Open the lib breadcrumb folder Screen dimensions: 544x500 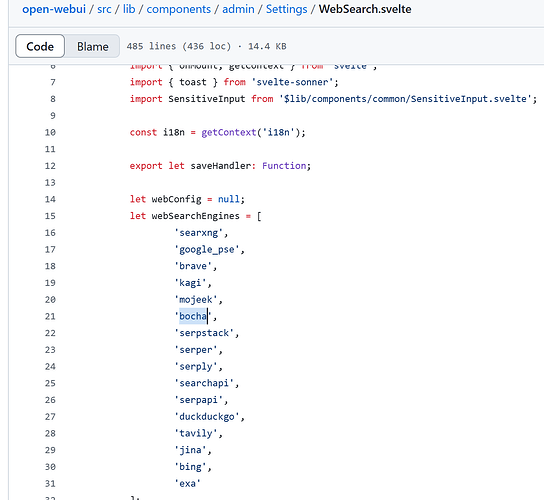(x=129, y=9)
